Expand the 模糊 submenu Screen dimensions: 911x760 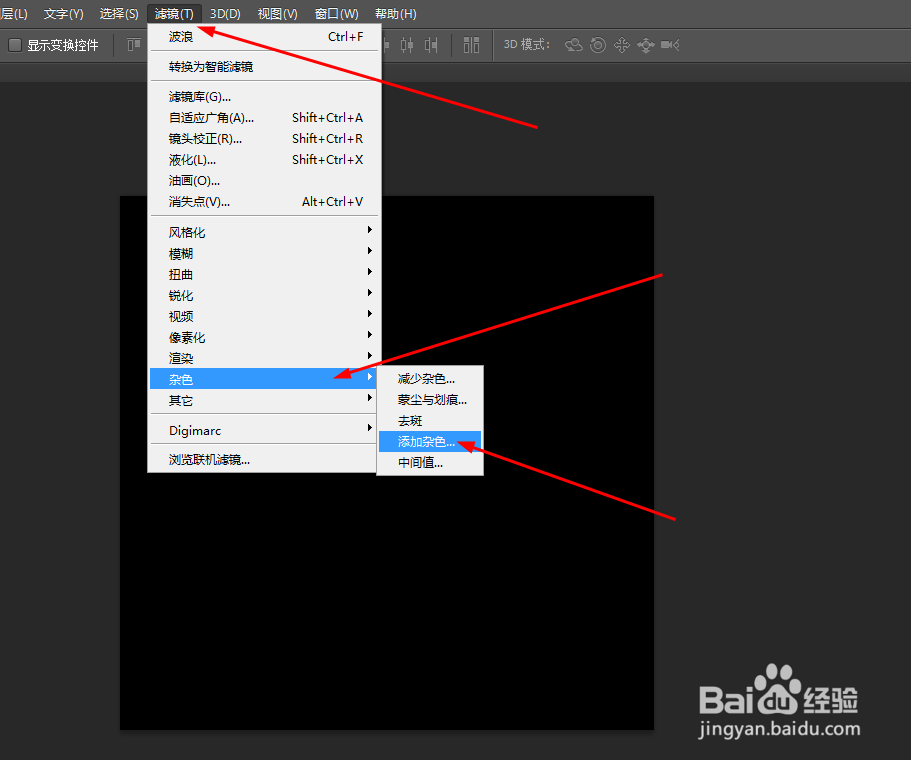[x=264, y=253]
